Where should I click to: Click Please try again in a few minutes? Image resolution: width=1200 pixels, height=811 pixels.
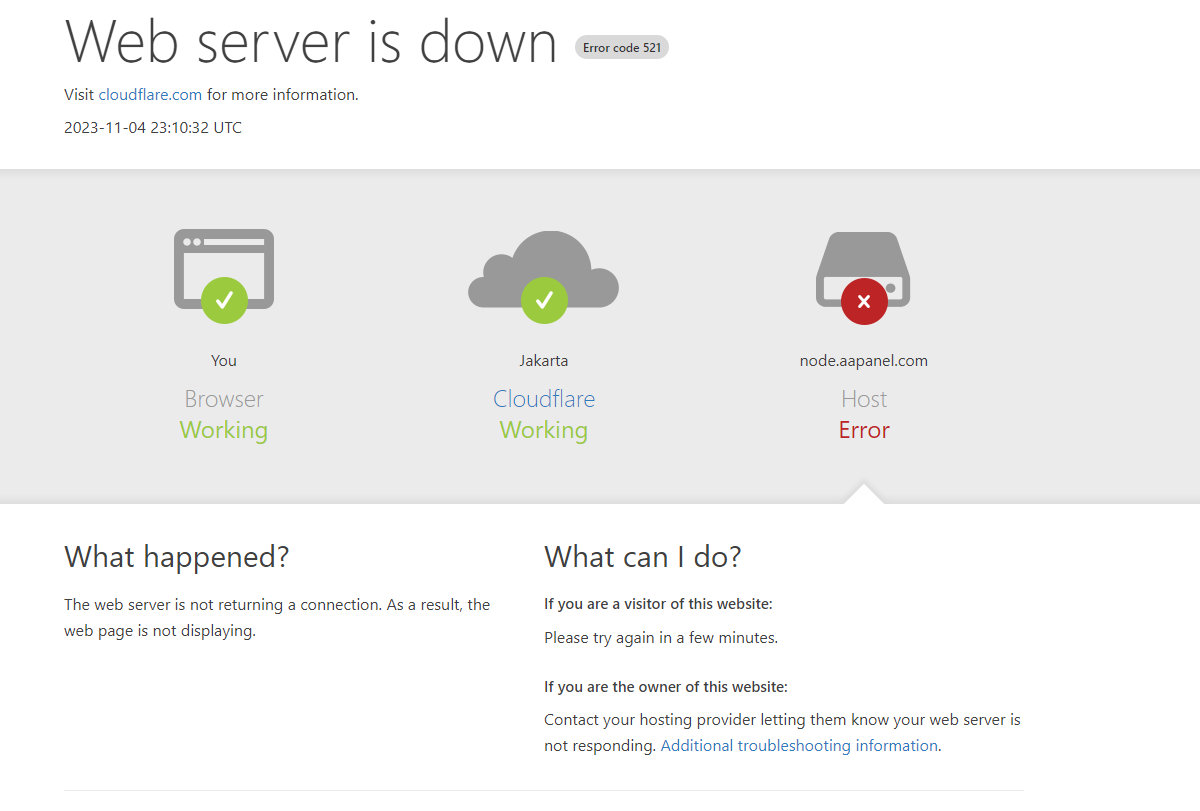point(661,638)
